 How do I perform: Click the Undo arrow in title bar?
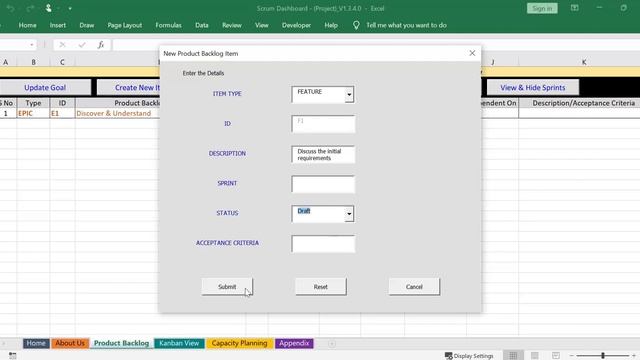click(10, 8)
